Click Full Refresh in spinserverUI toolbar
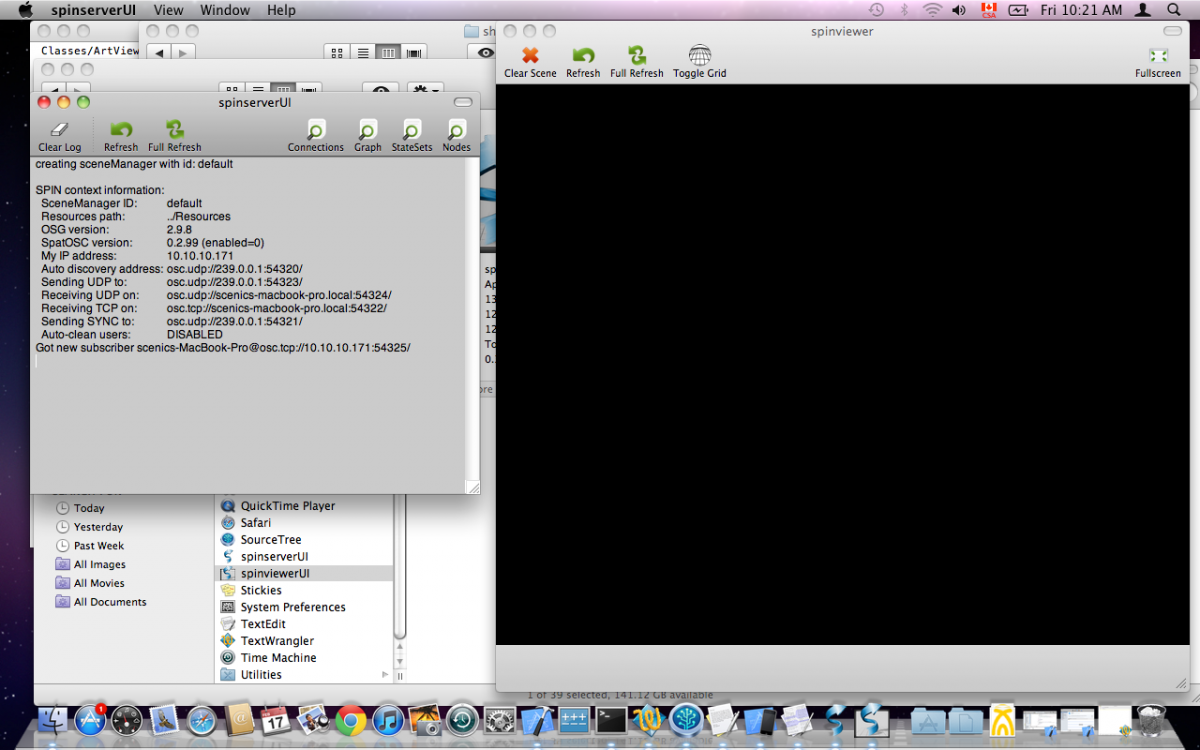The image size is (1200, 750). [175, 136]
